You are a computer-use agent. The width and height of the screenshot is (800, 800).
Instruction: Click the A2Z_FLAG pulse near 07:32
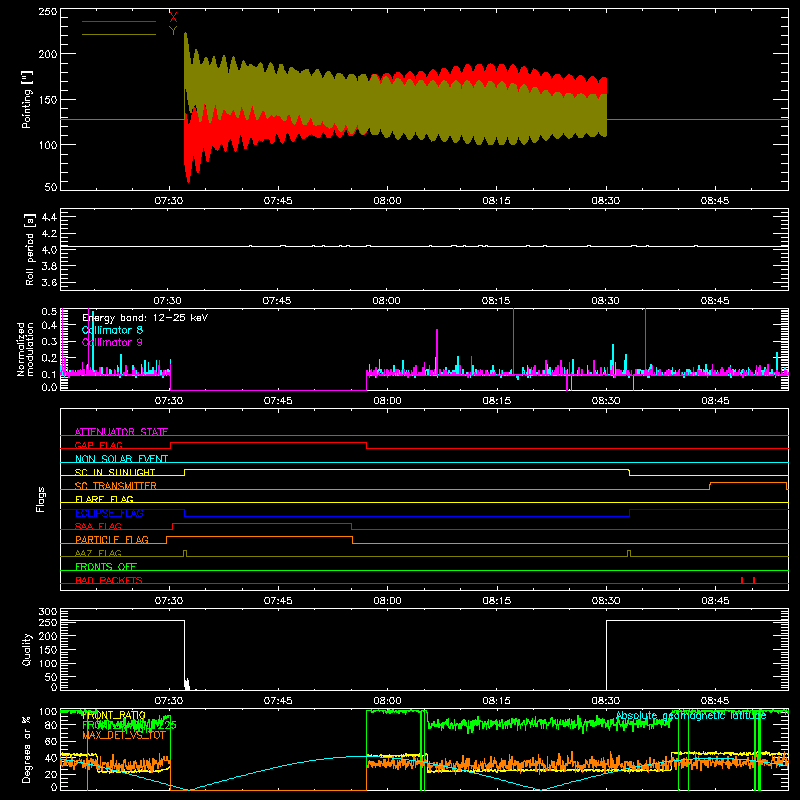(x=185, y=554)
